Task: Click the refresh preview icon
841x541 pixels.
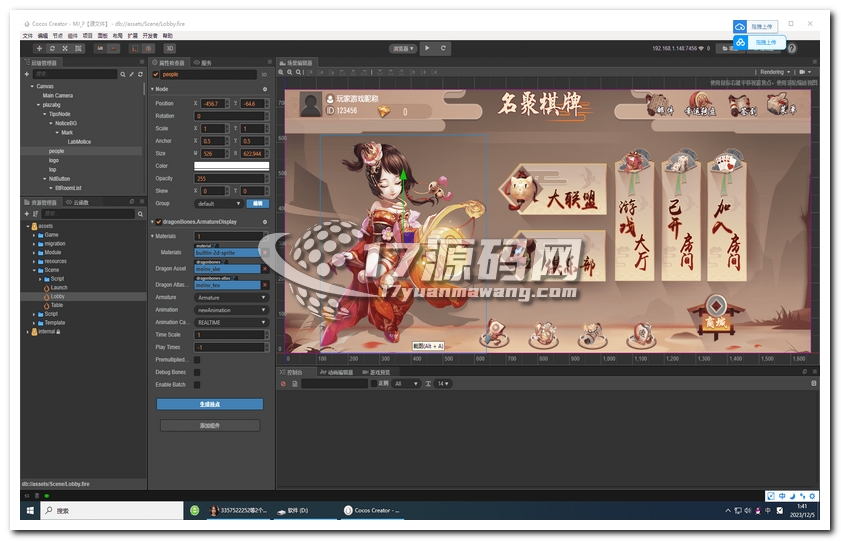Action: (443, 48)
